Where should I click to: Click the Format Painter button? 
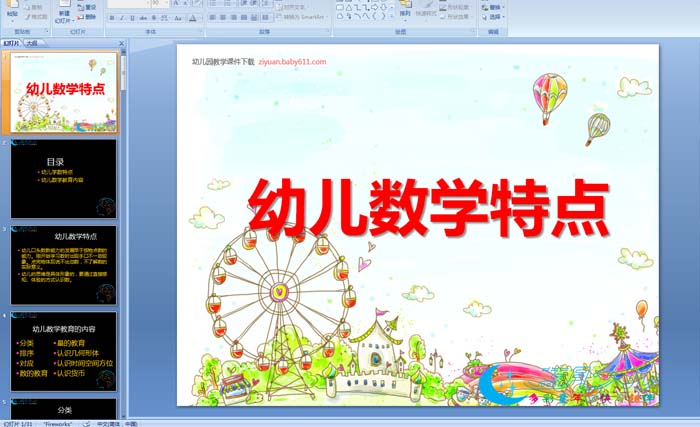(x=36, y=17)
